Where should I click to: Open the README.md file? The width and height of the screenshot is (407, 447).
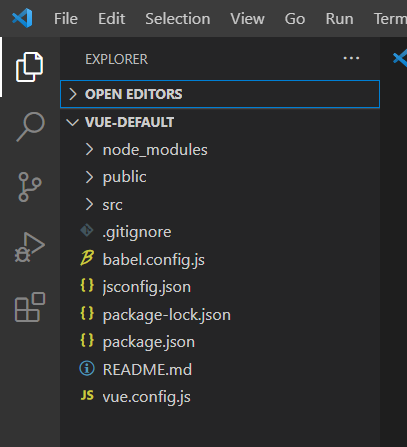click(147, 369)
